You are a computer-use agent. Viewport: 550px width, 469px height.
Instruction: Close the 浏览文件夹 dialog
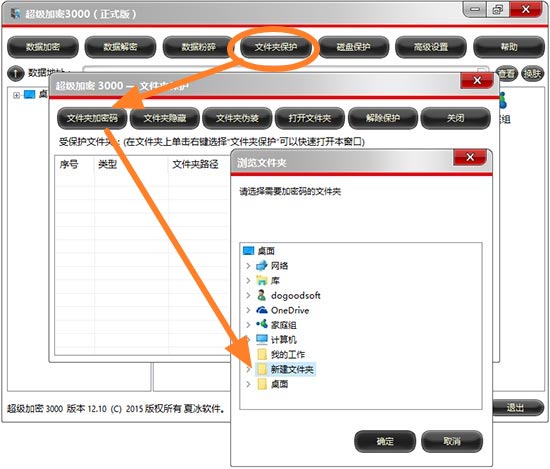point(470,157)
